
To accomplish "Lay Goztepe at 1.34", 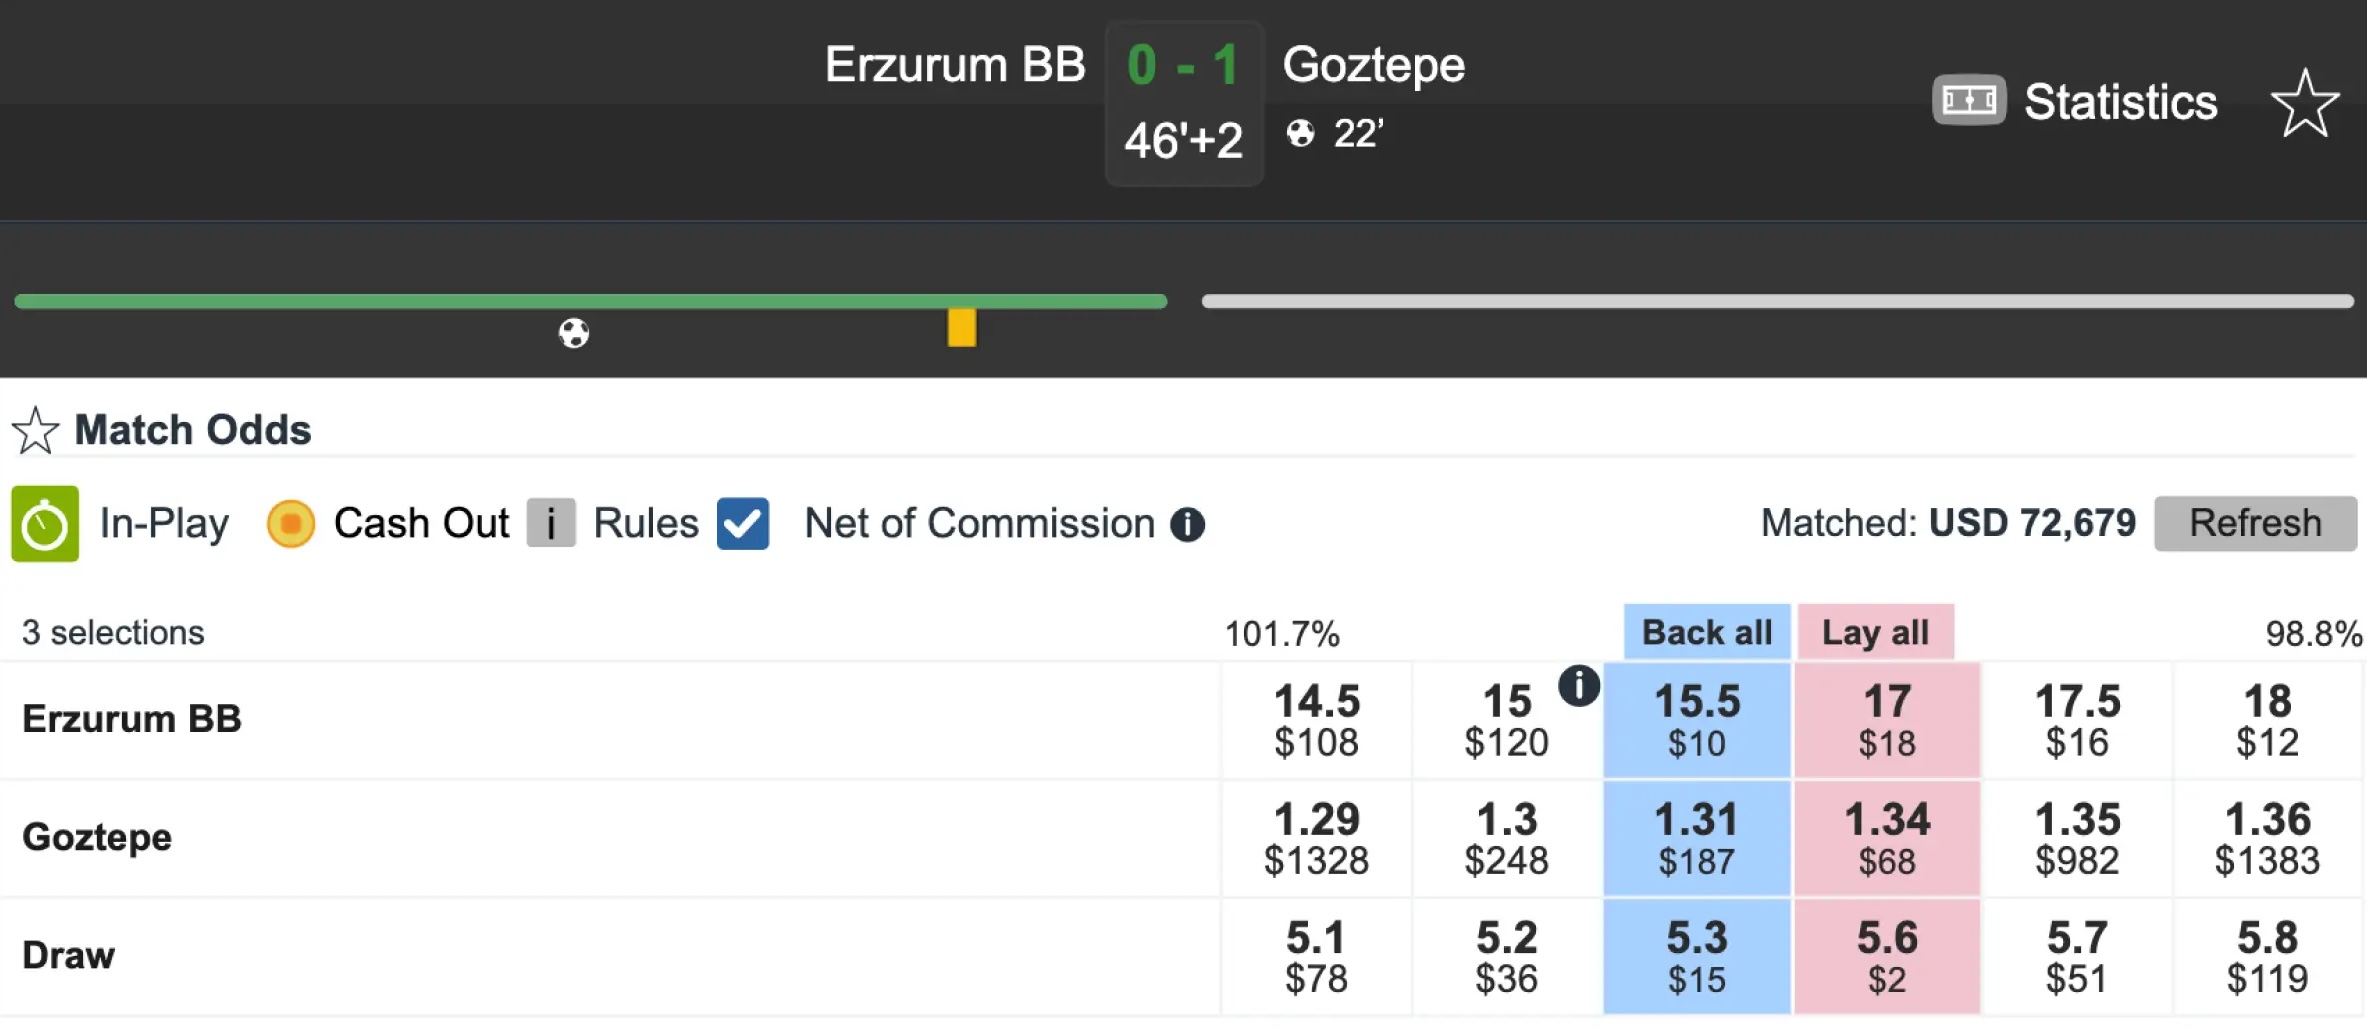I will click(1886, 838).
